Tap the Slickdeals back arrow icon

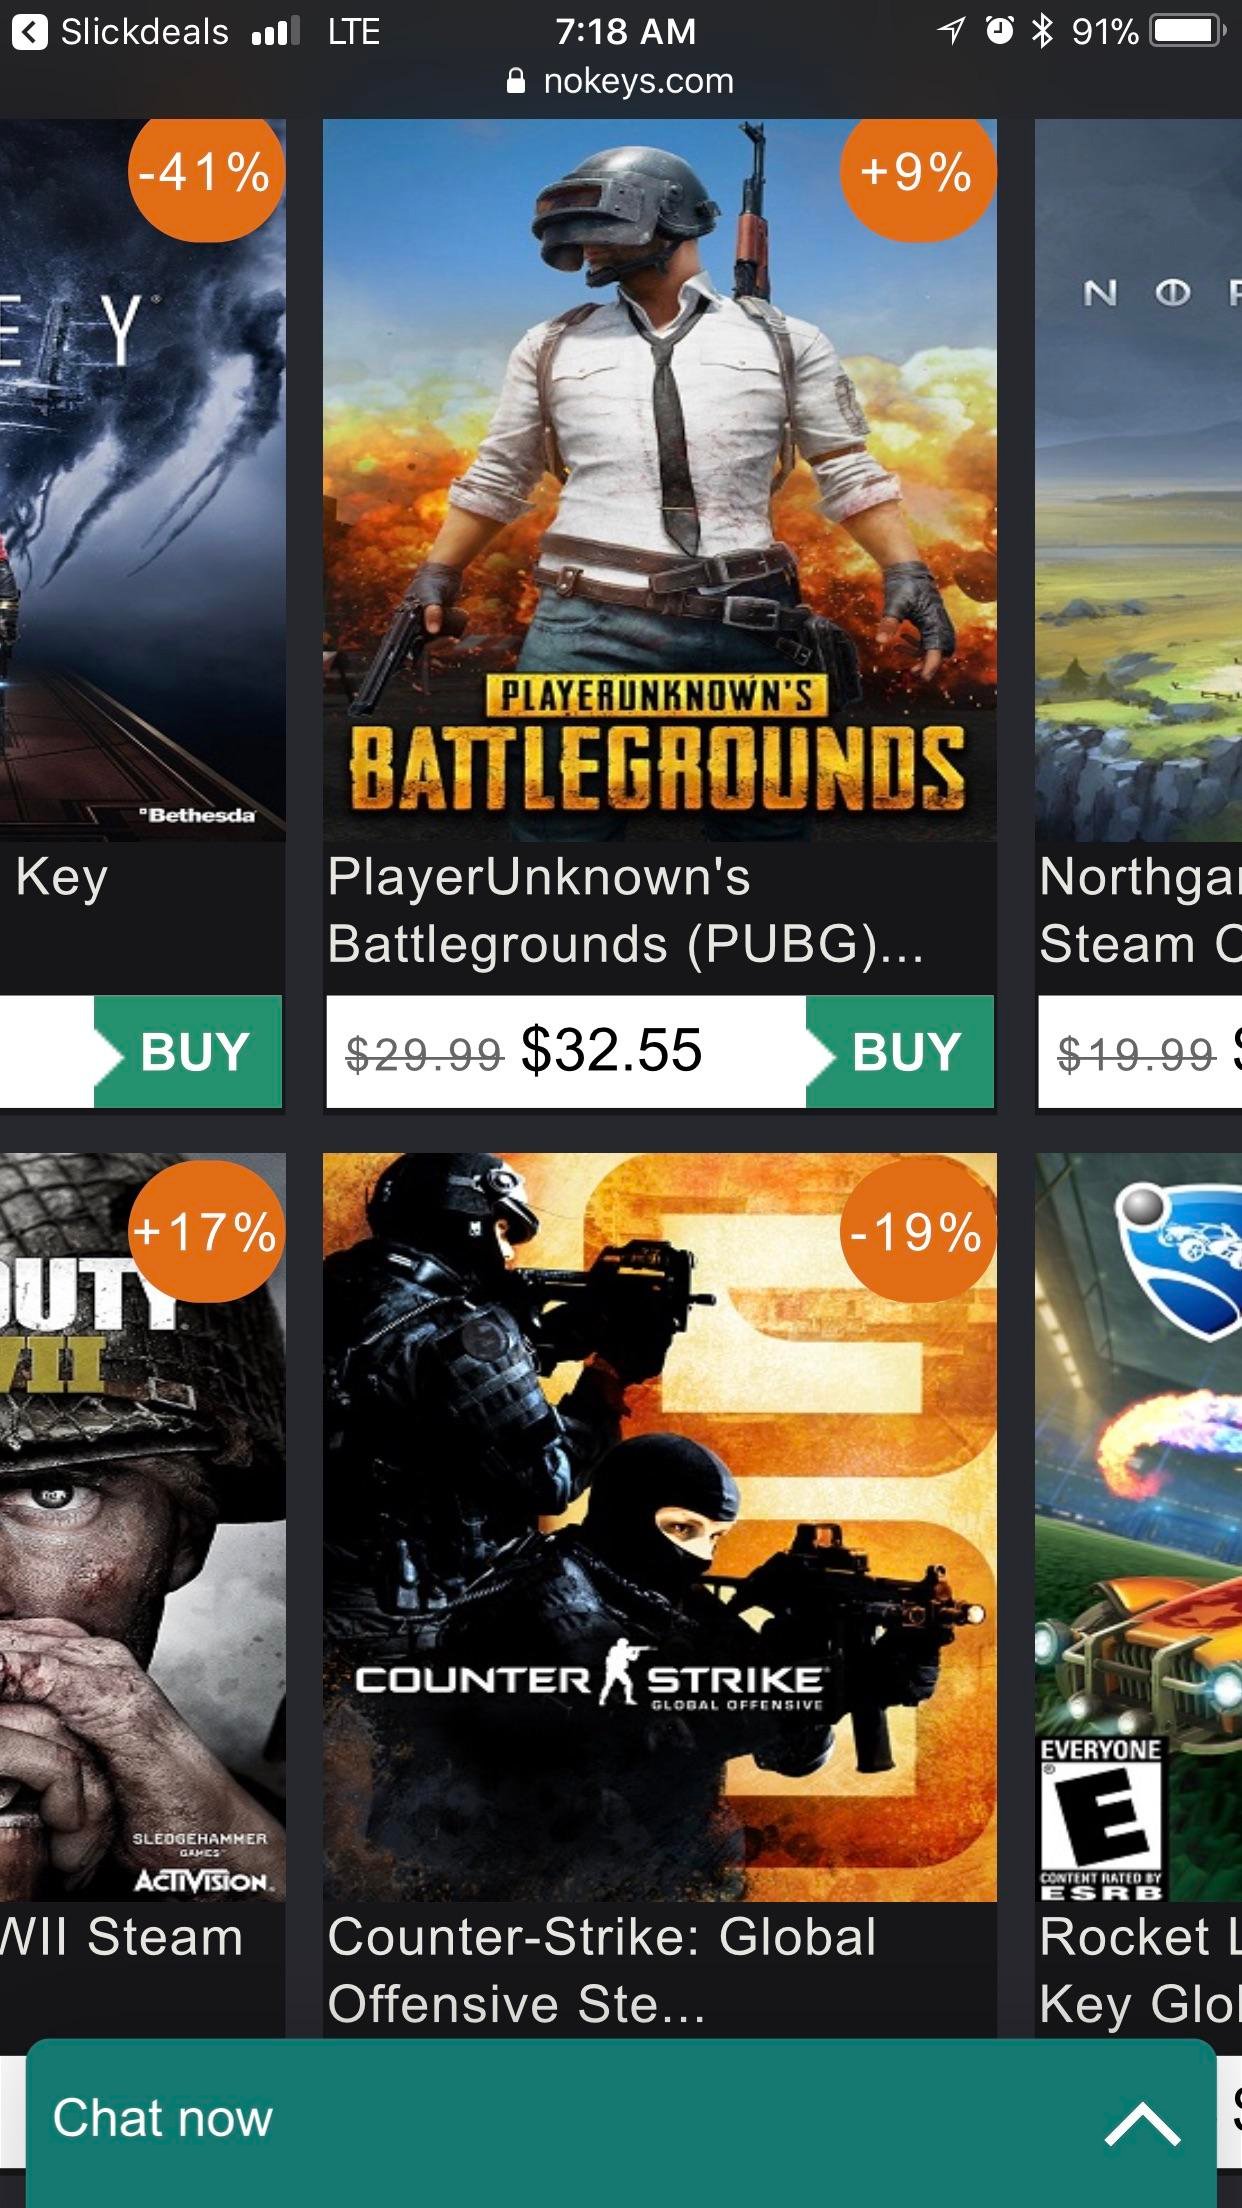coord(29,32)
